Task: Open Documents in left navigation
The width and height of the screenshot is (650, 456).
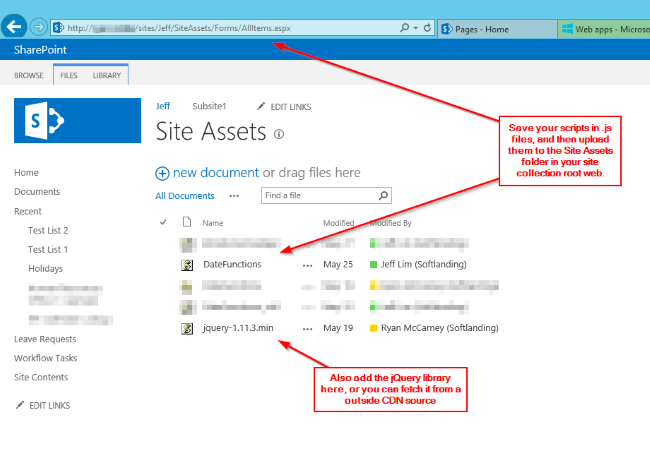Action: 37,192
